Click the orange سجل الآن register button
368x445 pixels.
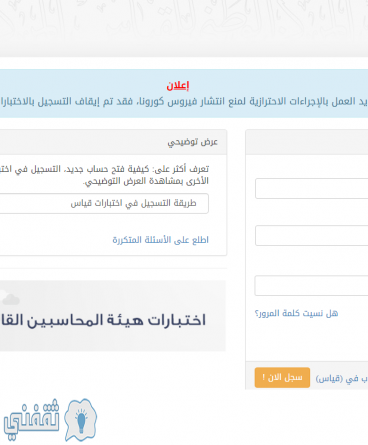pyautogui.click(x=282, y=378)
